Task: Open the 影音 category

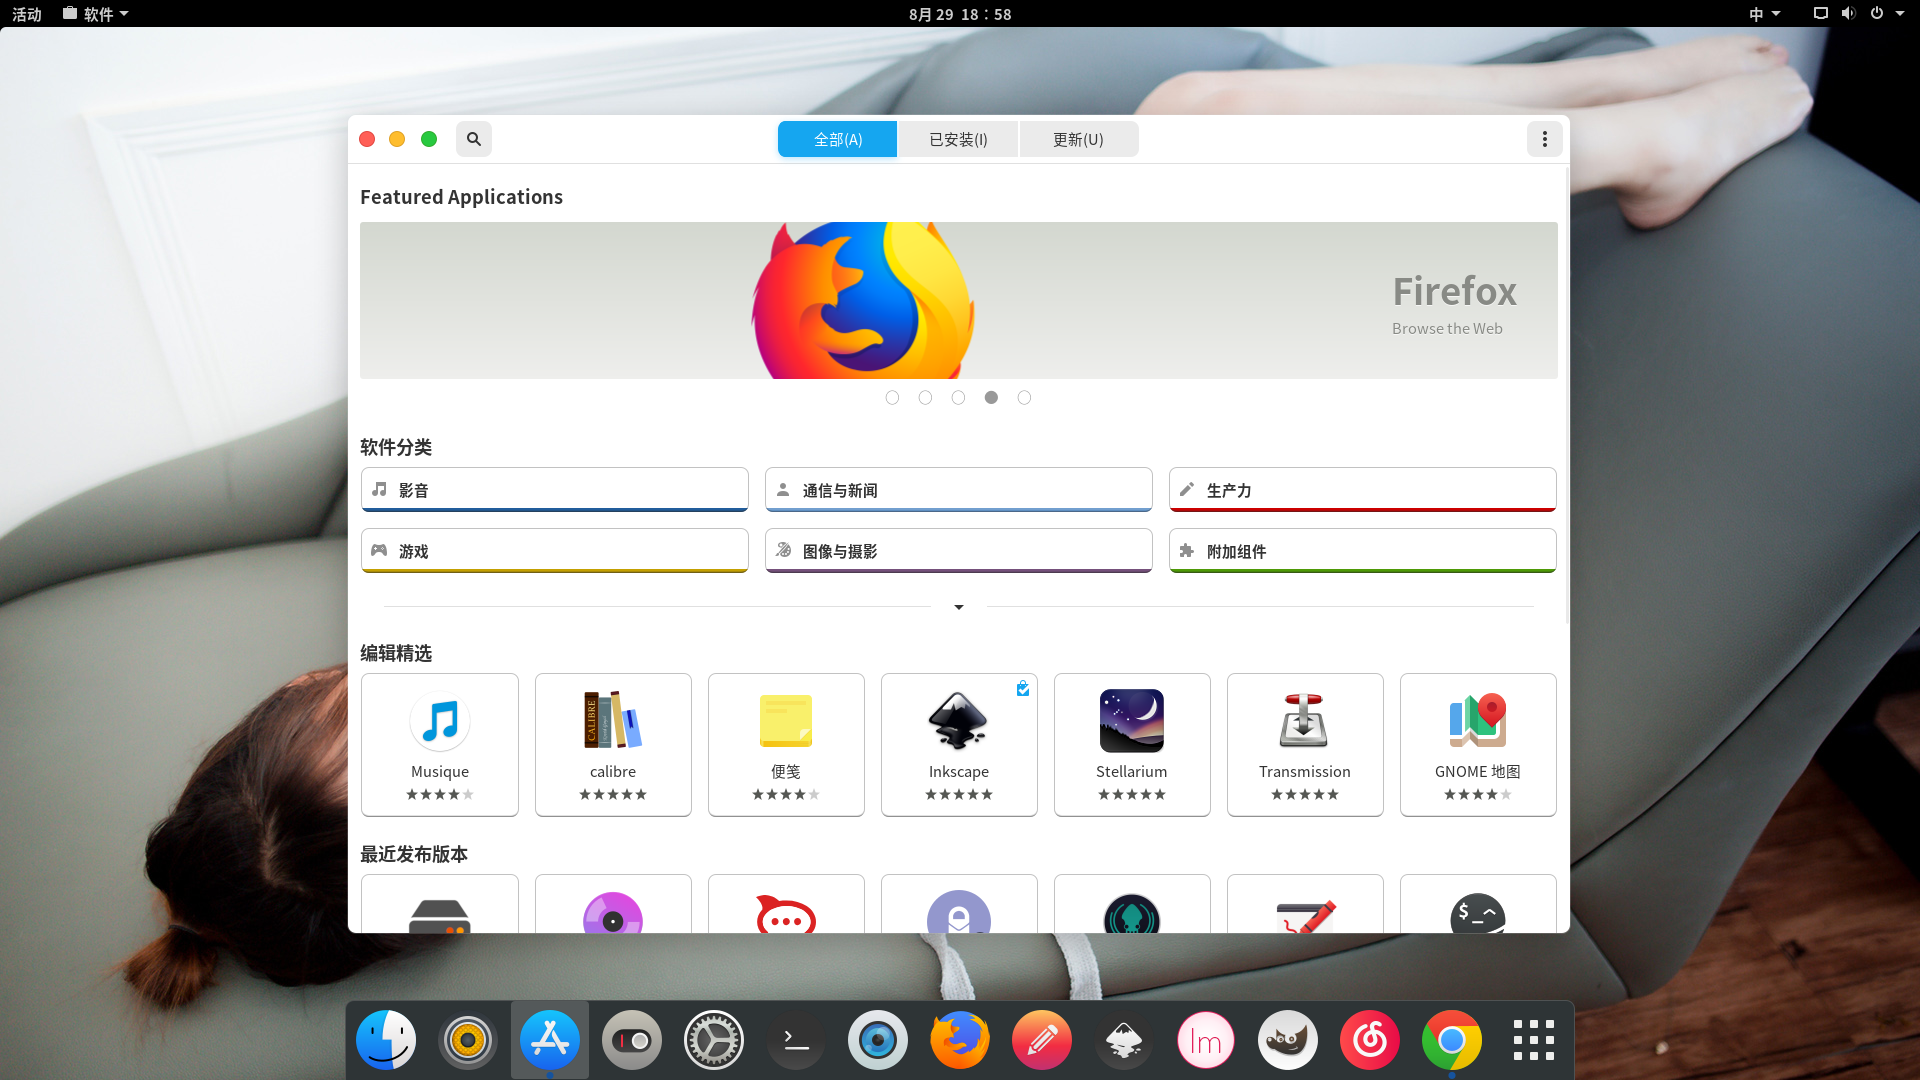Action: pos(555,490)
